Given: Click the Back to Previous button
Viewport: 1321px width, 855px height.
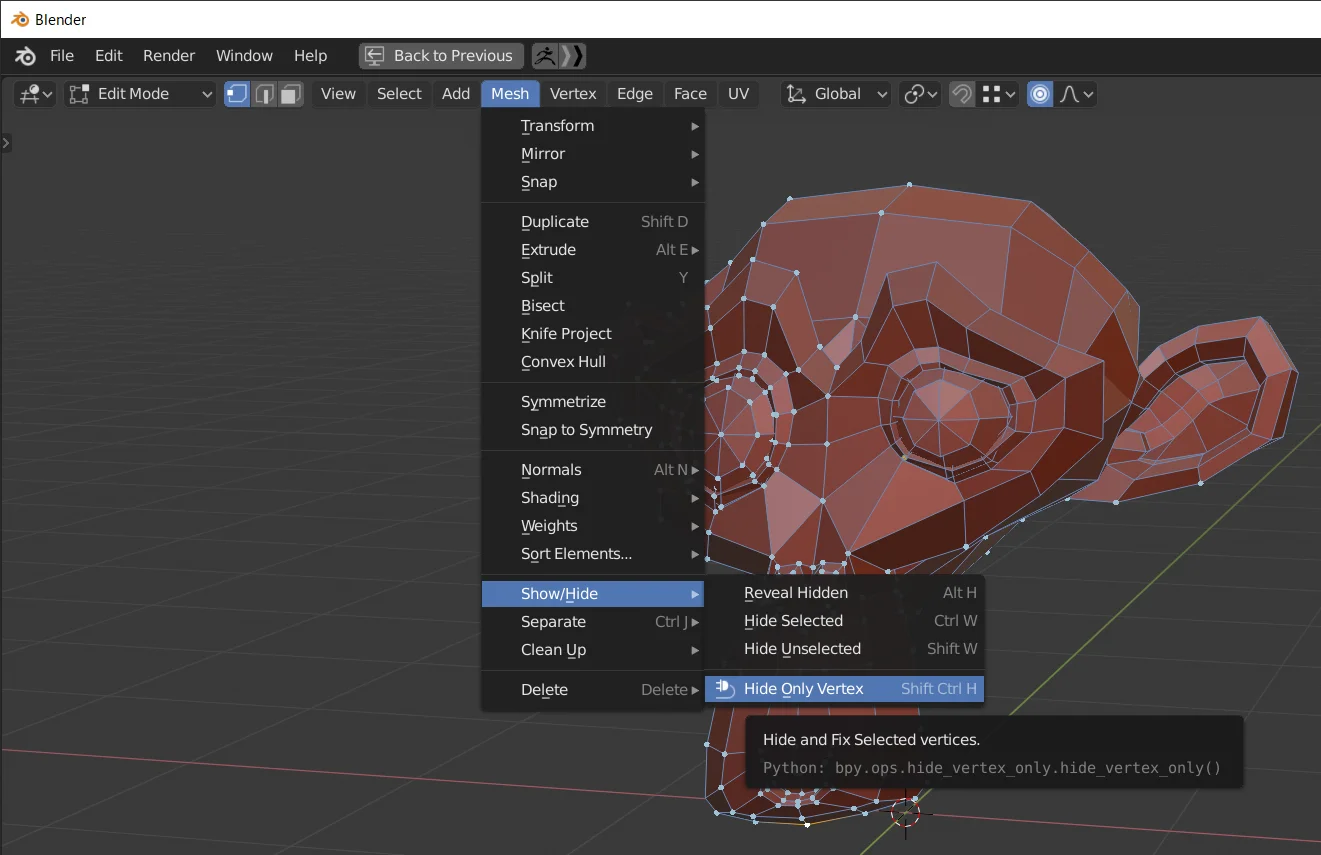Looking at the screenshot, I should tap(440, 55).
